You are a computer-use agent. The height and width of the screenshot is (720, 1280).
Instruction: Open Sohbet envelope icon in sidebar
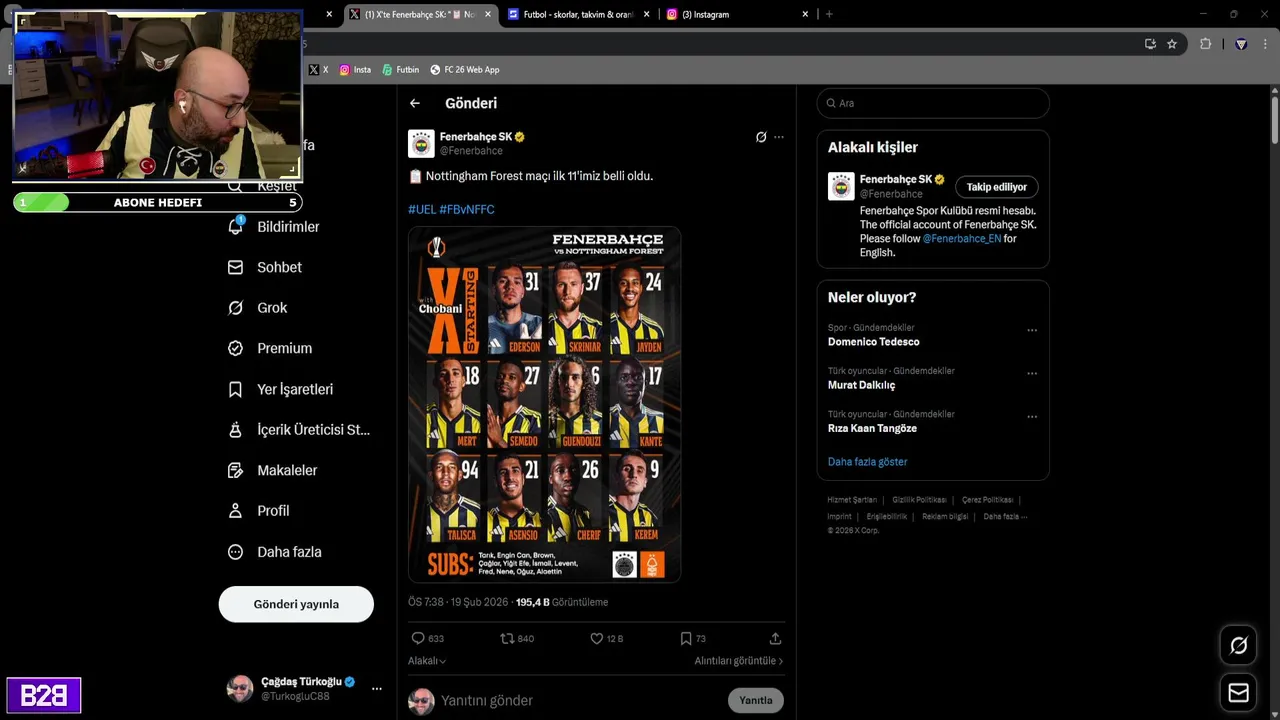point(235,267)
